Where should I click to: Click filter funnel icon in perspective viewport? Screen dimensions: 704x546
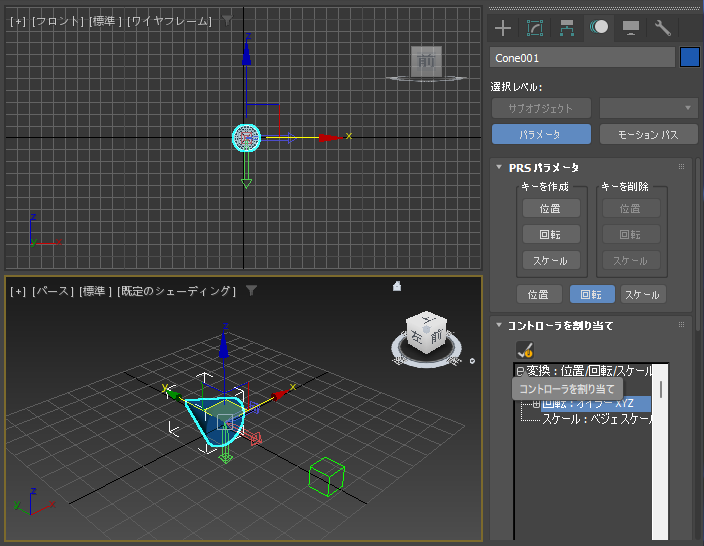(251, 291)
